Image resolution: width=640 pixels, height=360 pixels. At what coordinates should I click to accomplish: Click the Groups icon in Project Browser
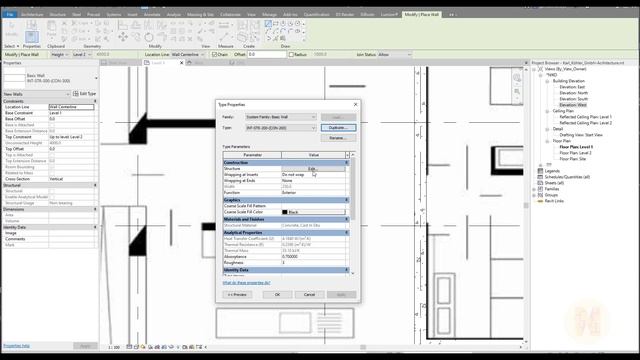[x=540, y=195]
